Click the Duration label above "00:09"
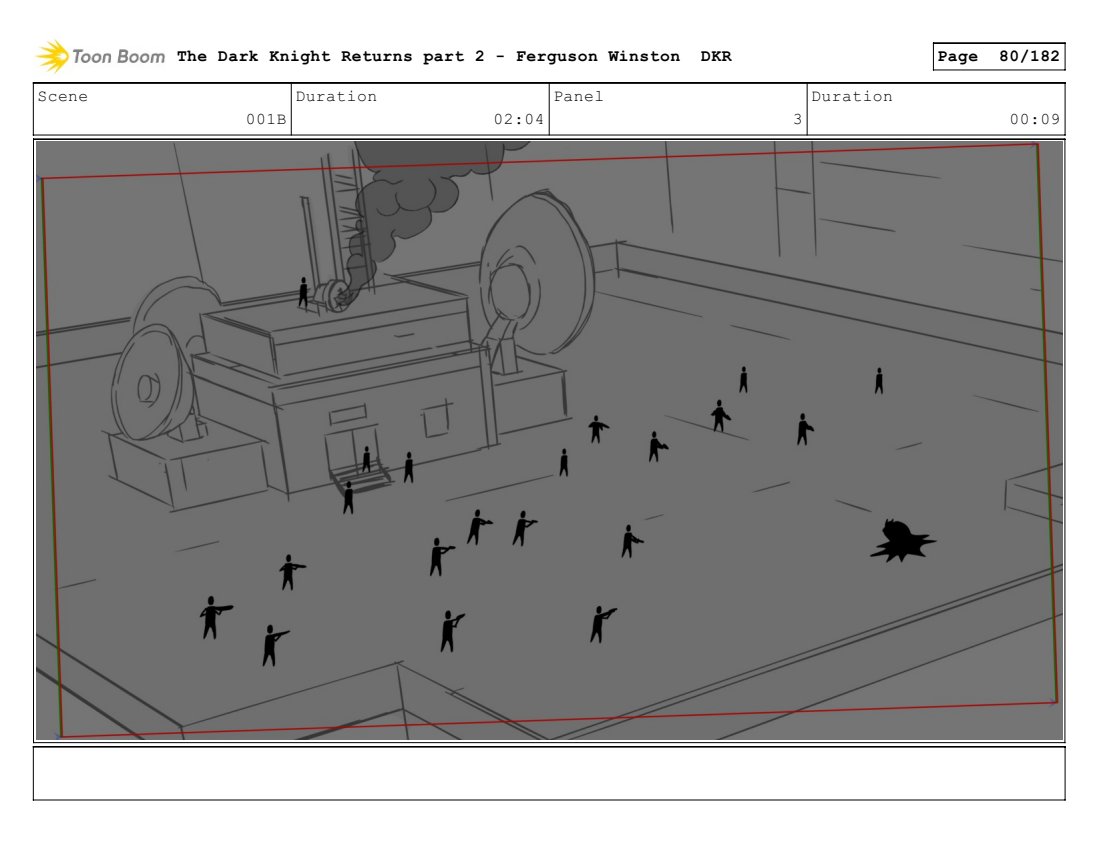The image size is (1100, 850). 852,97
